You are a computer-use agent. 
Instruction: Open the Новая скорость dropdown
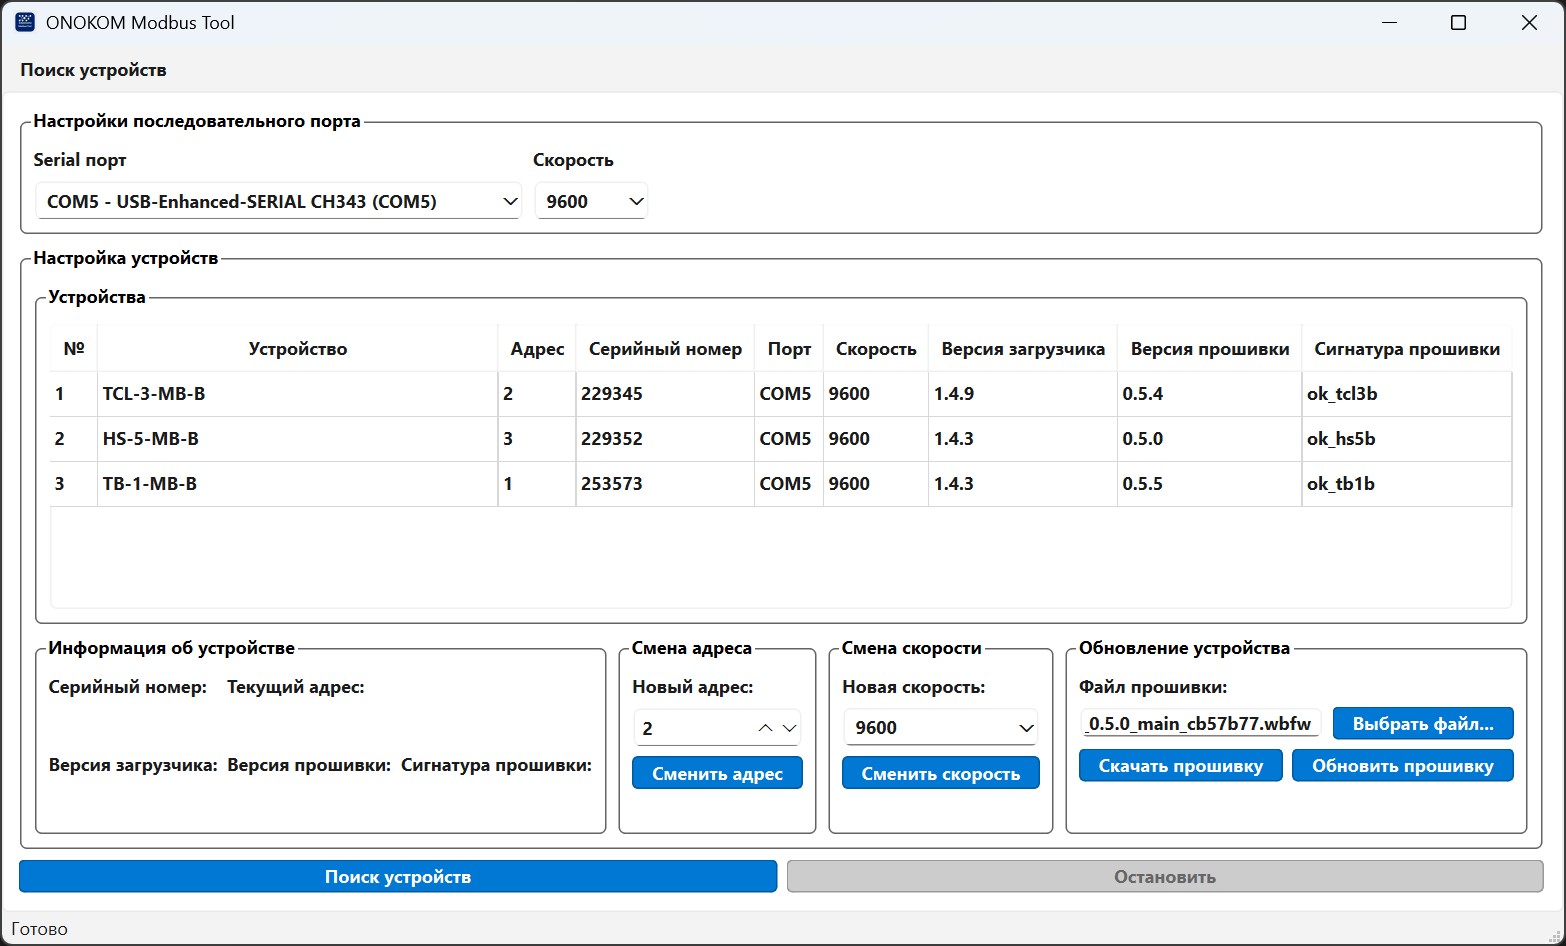click(x=940, y=727)
